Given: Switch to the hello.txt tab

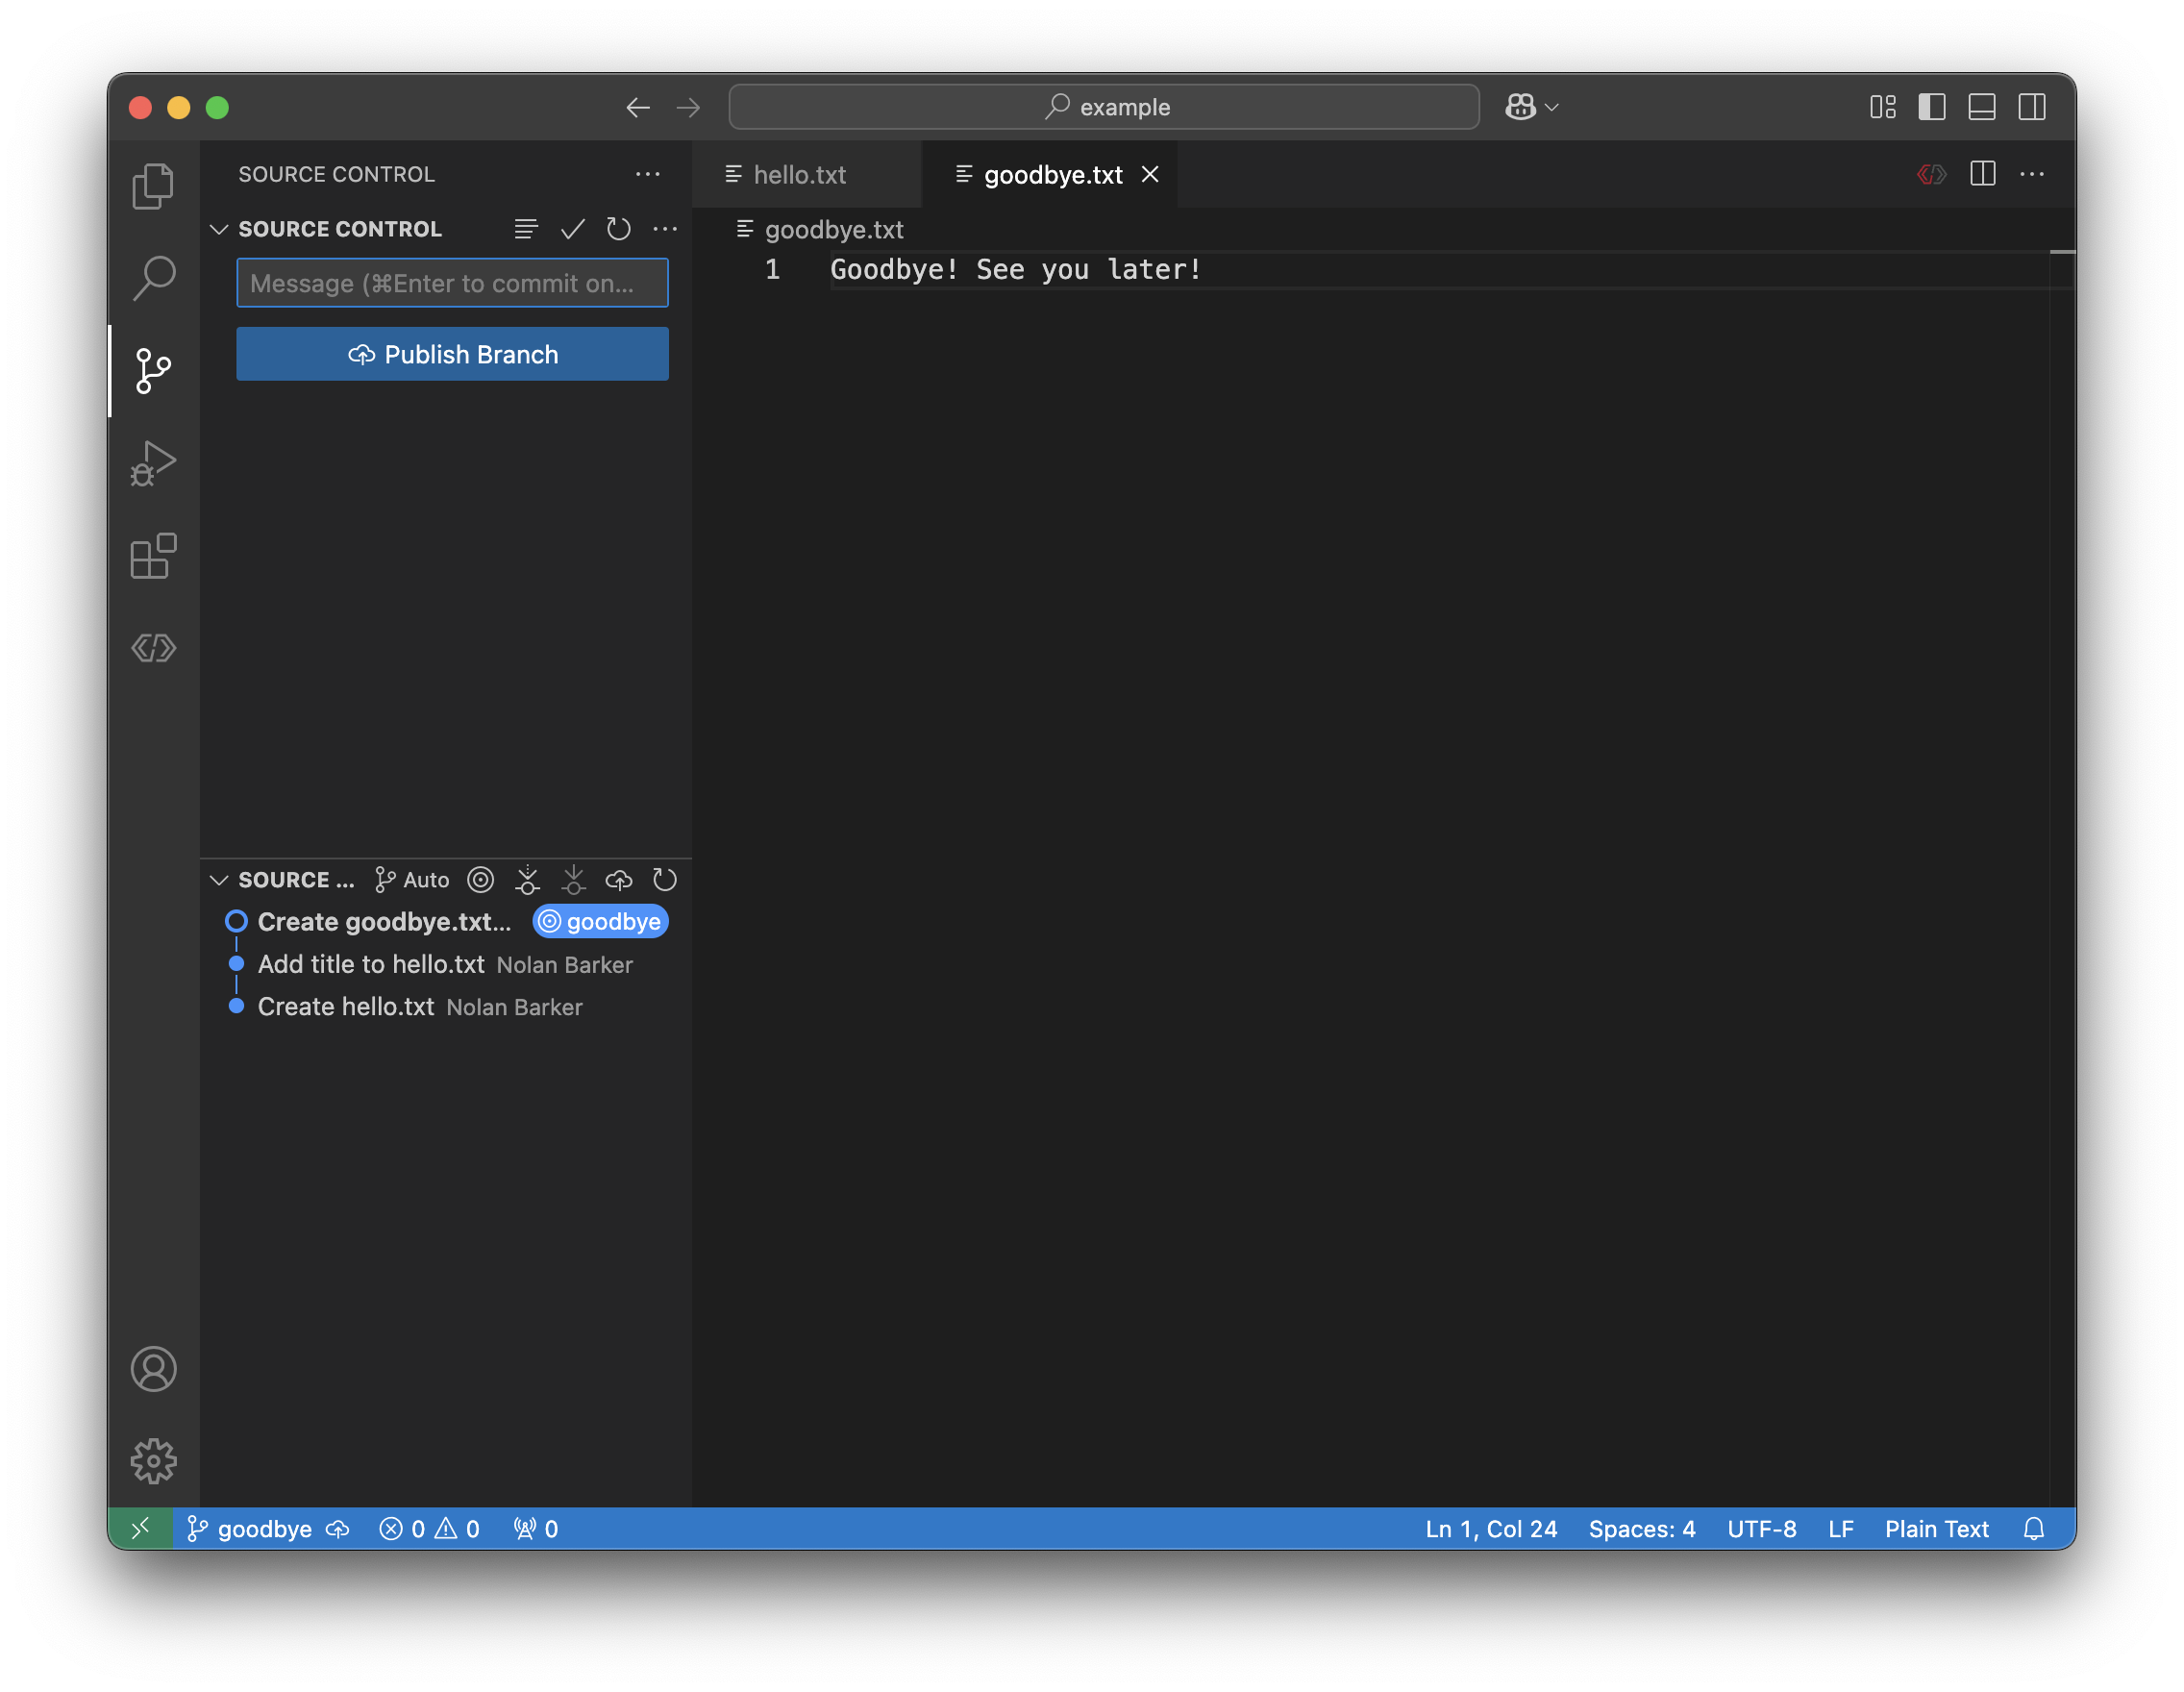Looking at the screenshot, I should [x=806, y=174].
